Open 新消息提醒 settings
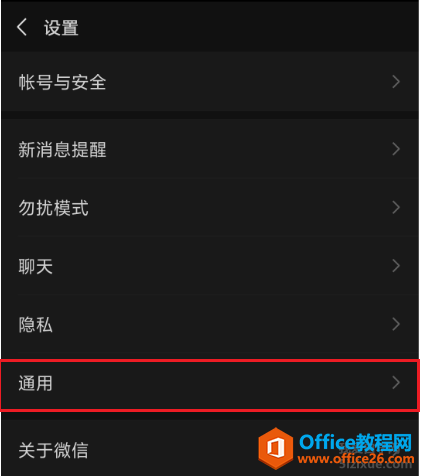This screenshot has width=421, height=476. tap(210, 149)
